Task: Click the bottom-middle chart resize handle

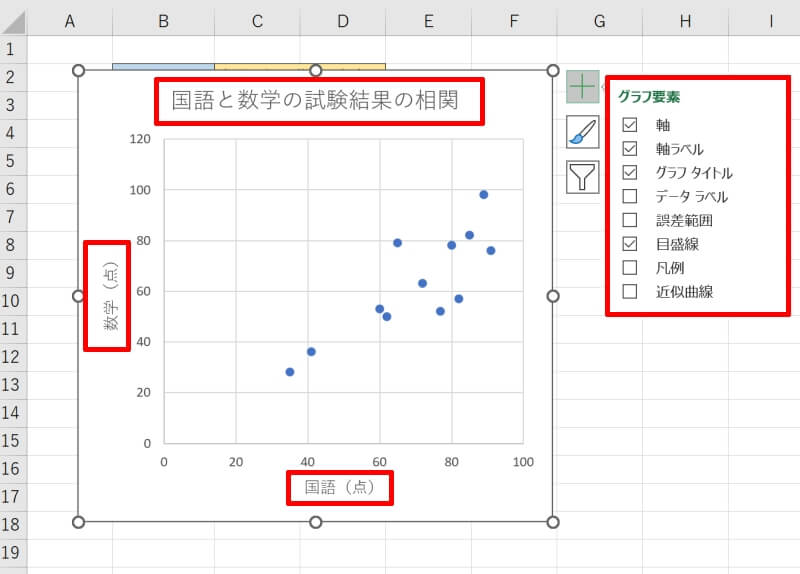Action: click(316, 522)
